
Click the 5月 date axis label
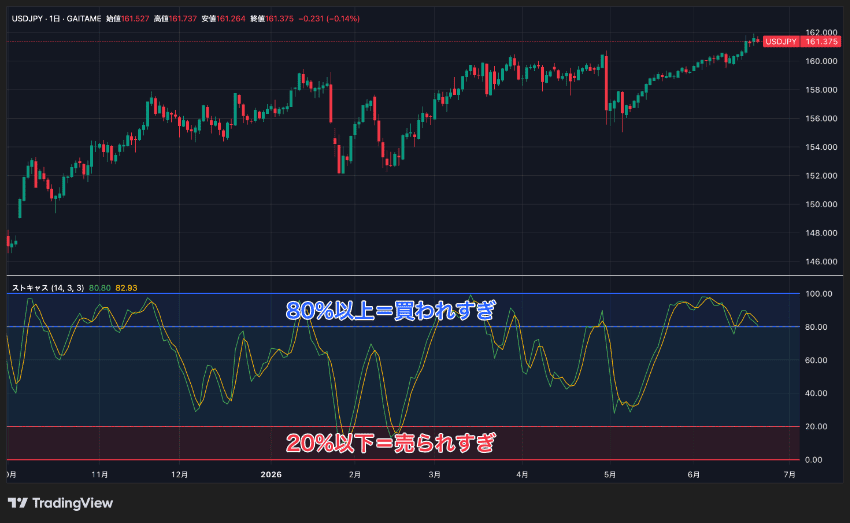pos(610,474)
